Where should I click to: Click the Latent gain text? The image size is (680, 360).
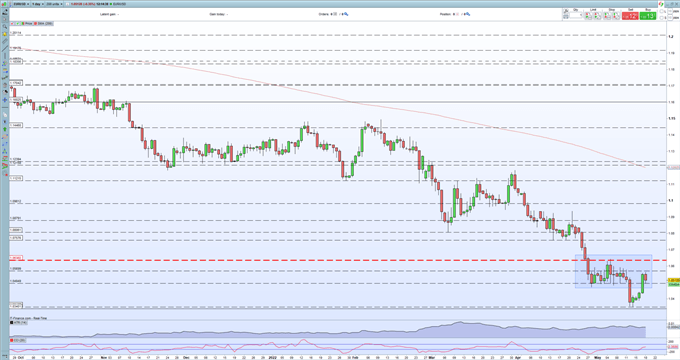[x=109, y=14]
